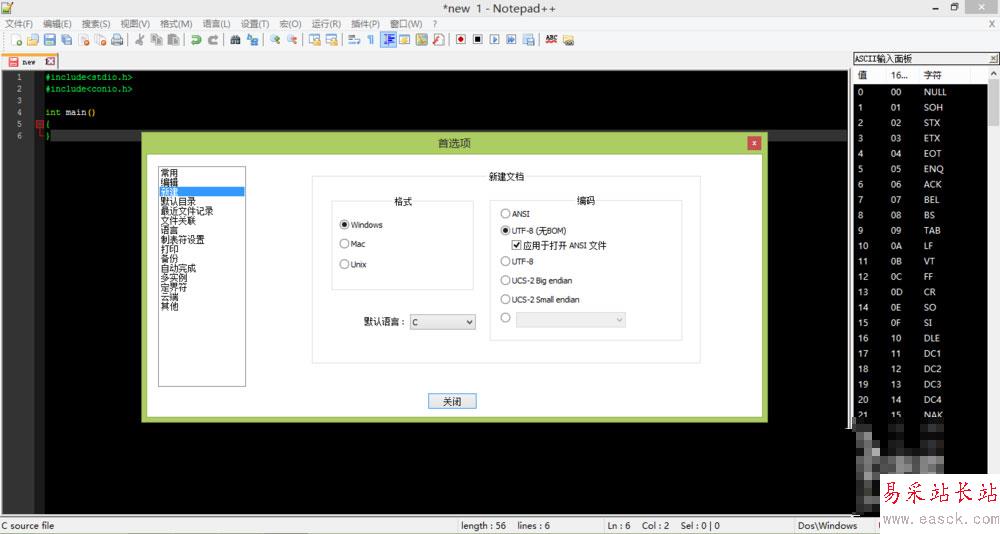1000x534 pixels.
Task: Click the Paste toolbar icon
Action: click(173, 40)
